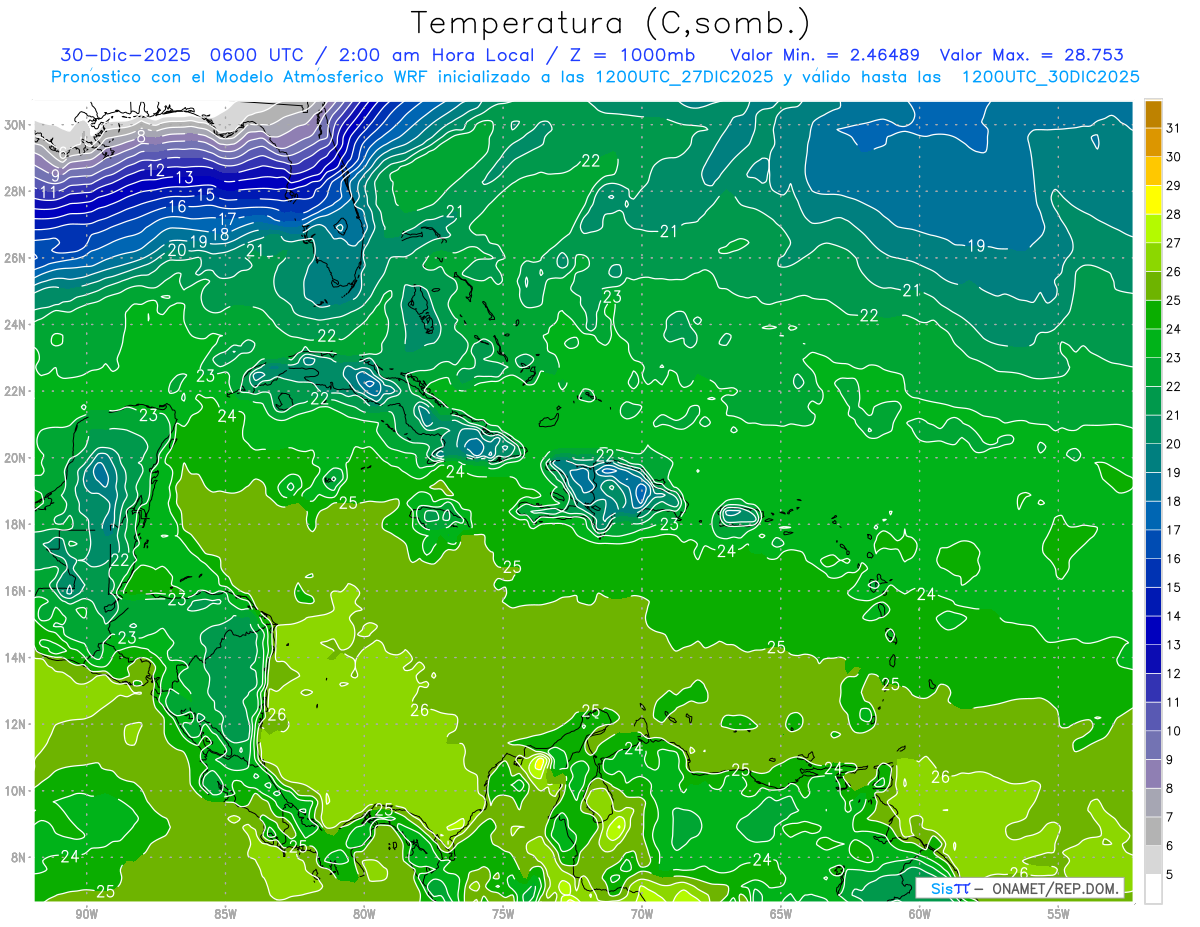
Task: Click the legend value 28
Action: (1174, 214)
